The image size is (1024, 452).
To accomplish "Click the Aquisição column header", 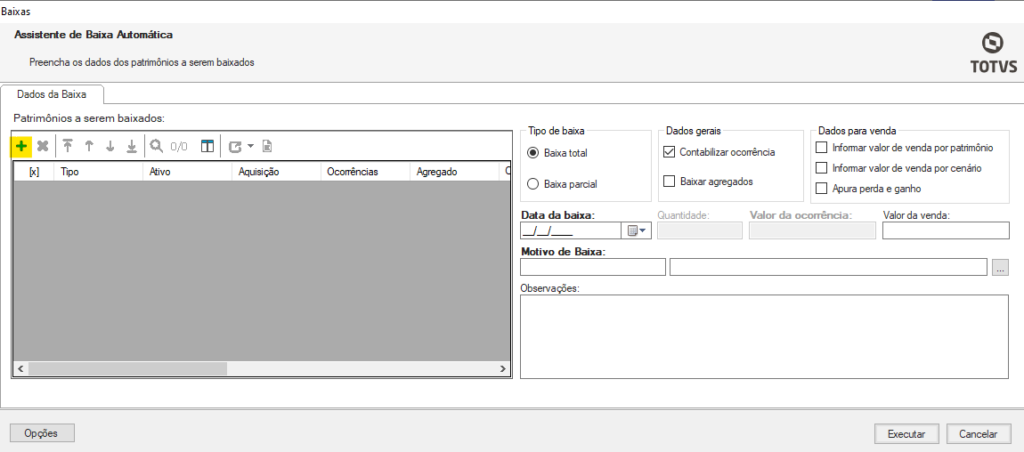I will pyautogui.click(x=258, y=172).
